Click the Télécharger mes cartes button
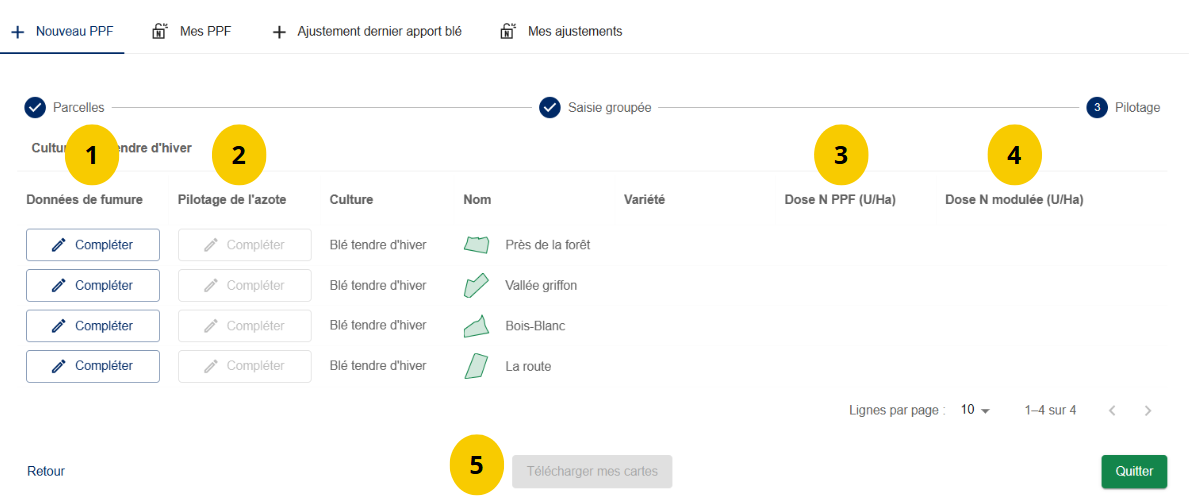Screen dimensions: 1204x502 coord(592,471)
